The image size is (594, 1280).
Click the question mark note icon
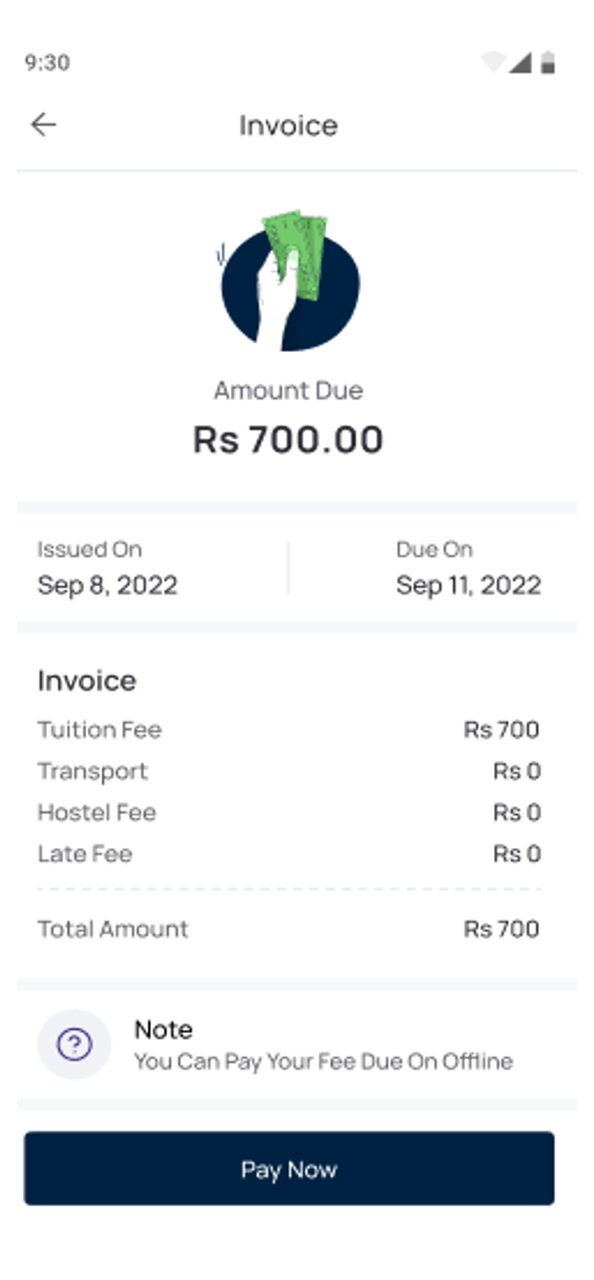point(74,1045)
